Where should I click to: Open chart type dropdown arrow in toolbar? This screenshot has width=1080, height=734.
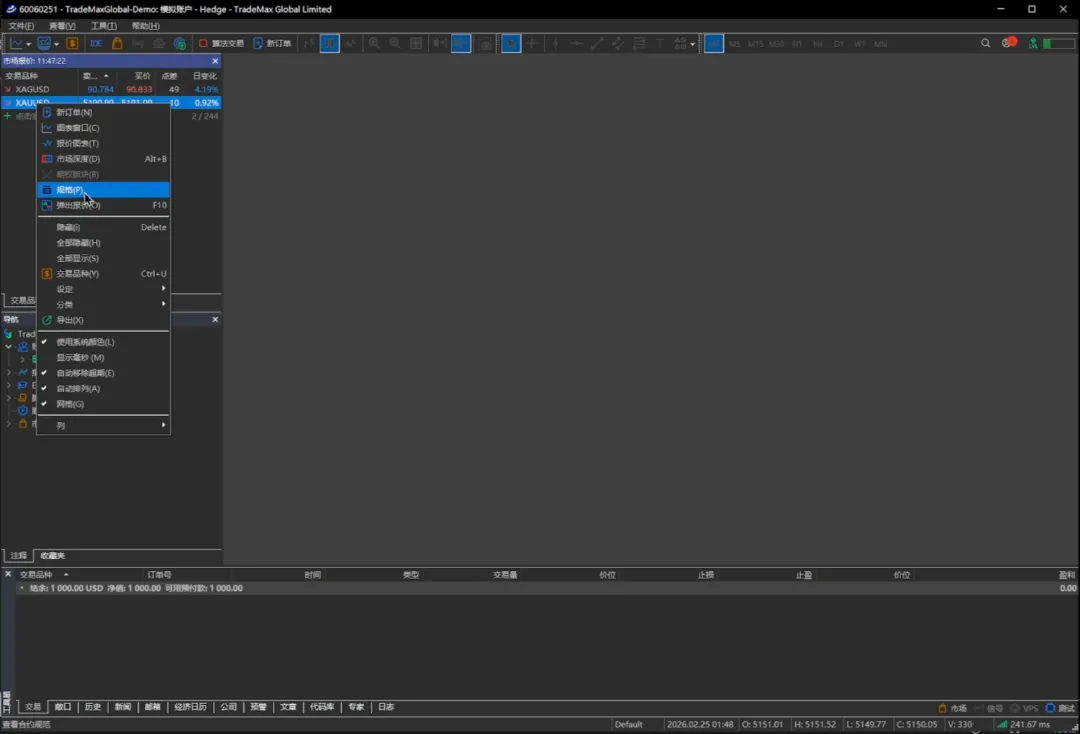click(29, 44)
